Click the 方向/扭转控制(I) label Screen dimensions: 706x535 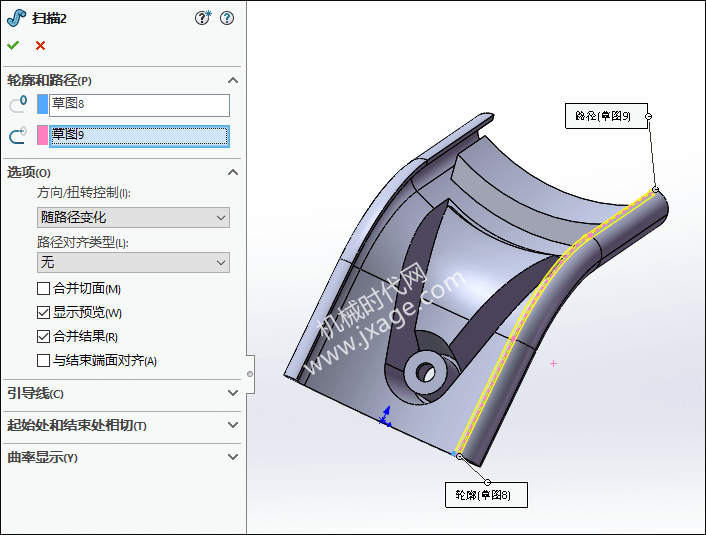84,193
